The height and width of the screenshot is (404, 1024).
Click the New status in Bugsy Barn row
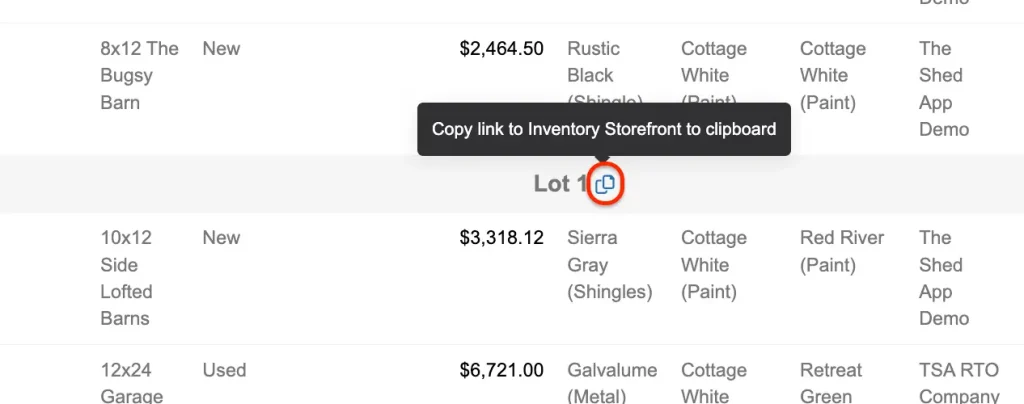(221, 48)
